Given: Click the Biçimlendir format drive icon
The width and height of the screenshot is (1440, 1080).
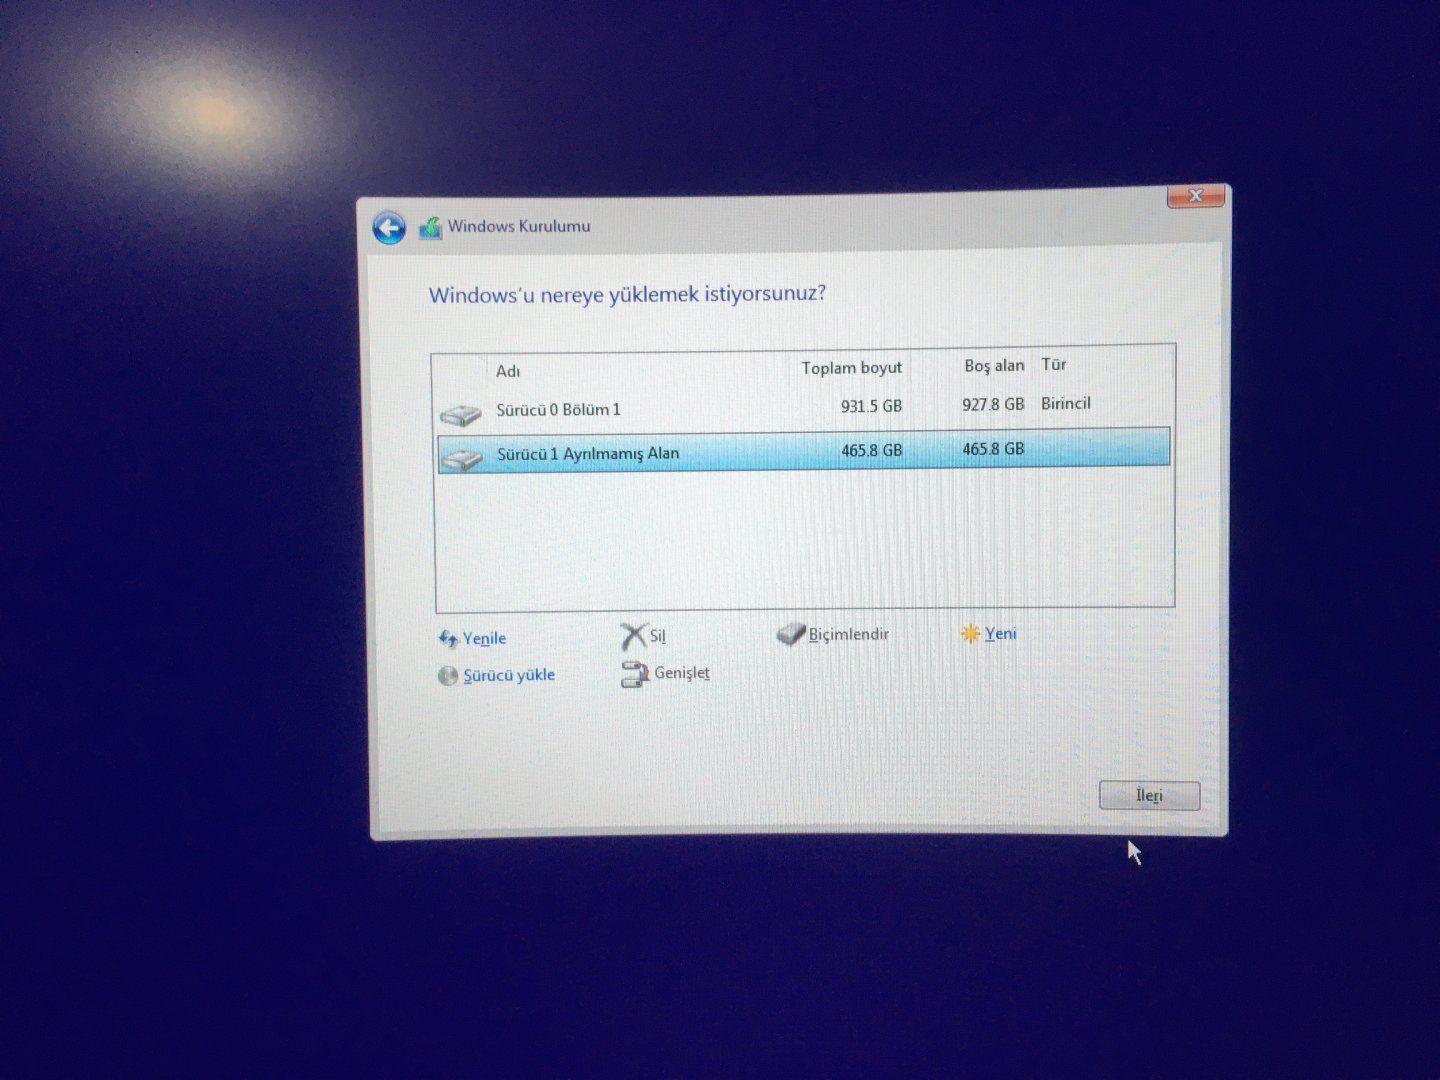Looking at the screenshot, I should [x=791, y=634].
